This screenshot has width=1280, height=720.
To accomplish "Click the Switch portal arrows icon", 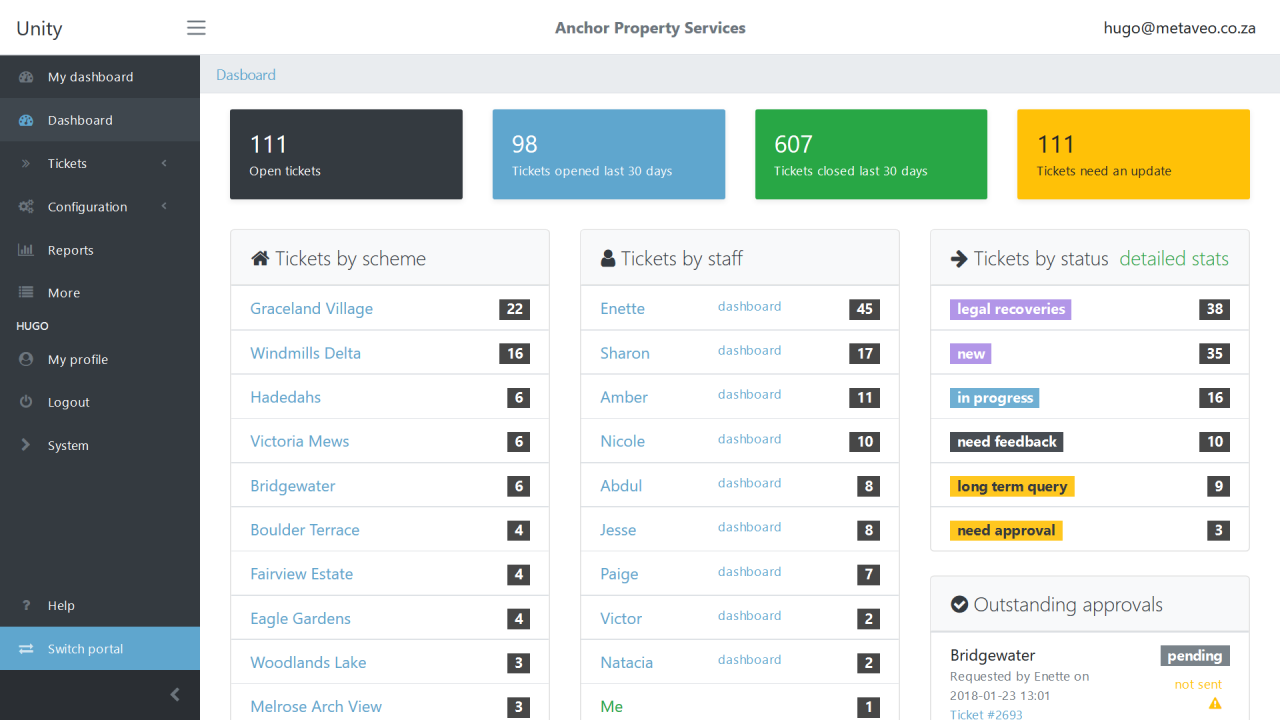I will coord(26,649).
